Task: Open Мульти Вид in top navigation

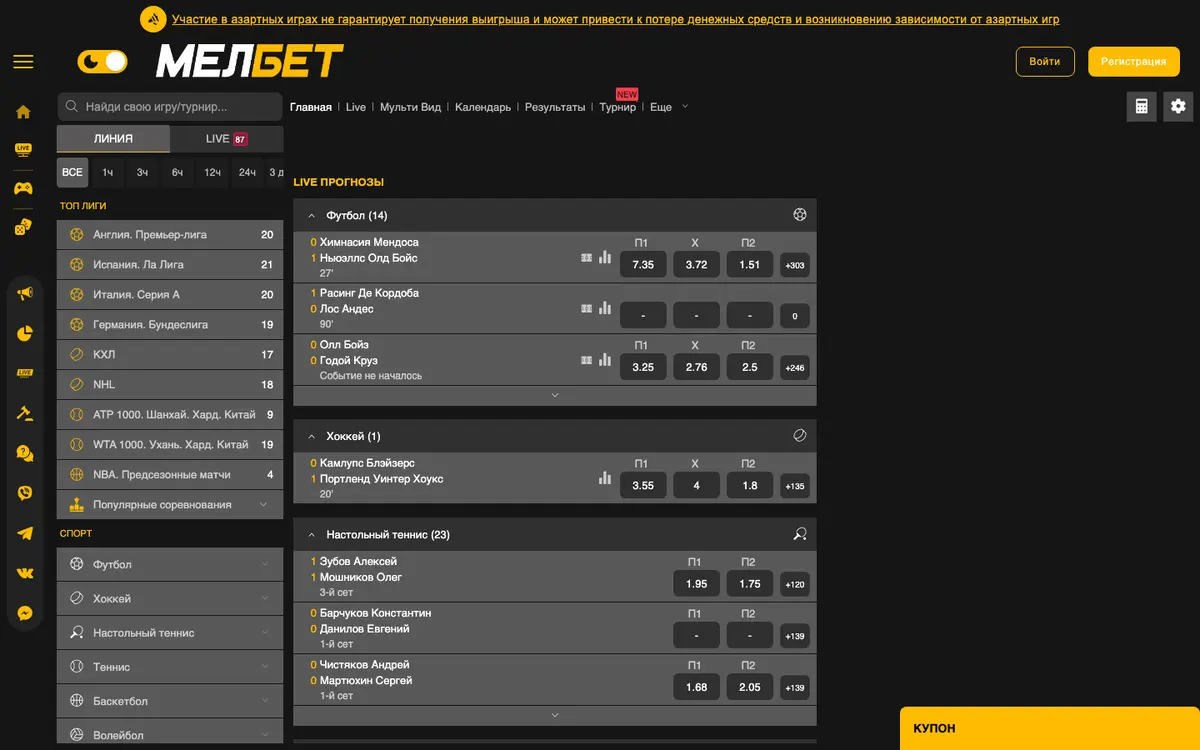Action: 410,107
